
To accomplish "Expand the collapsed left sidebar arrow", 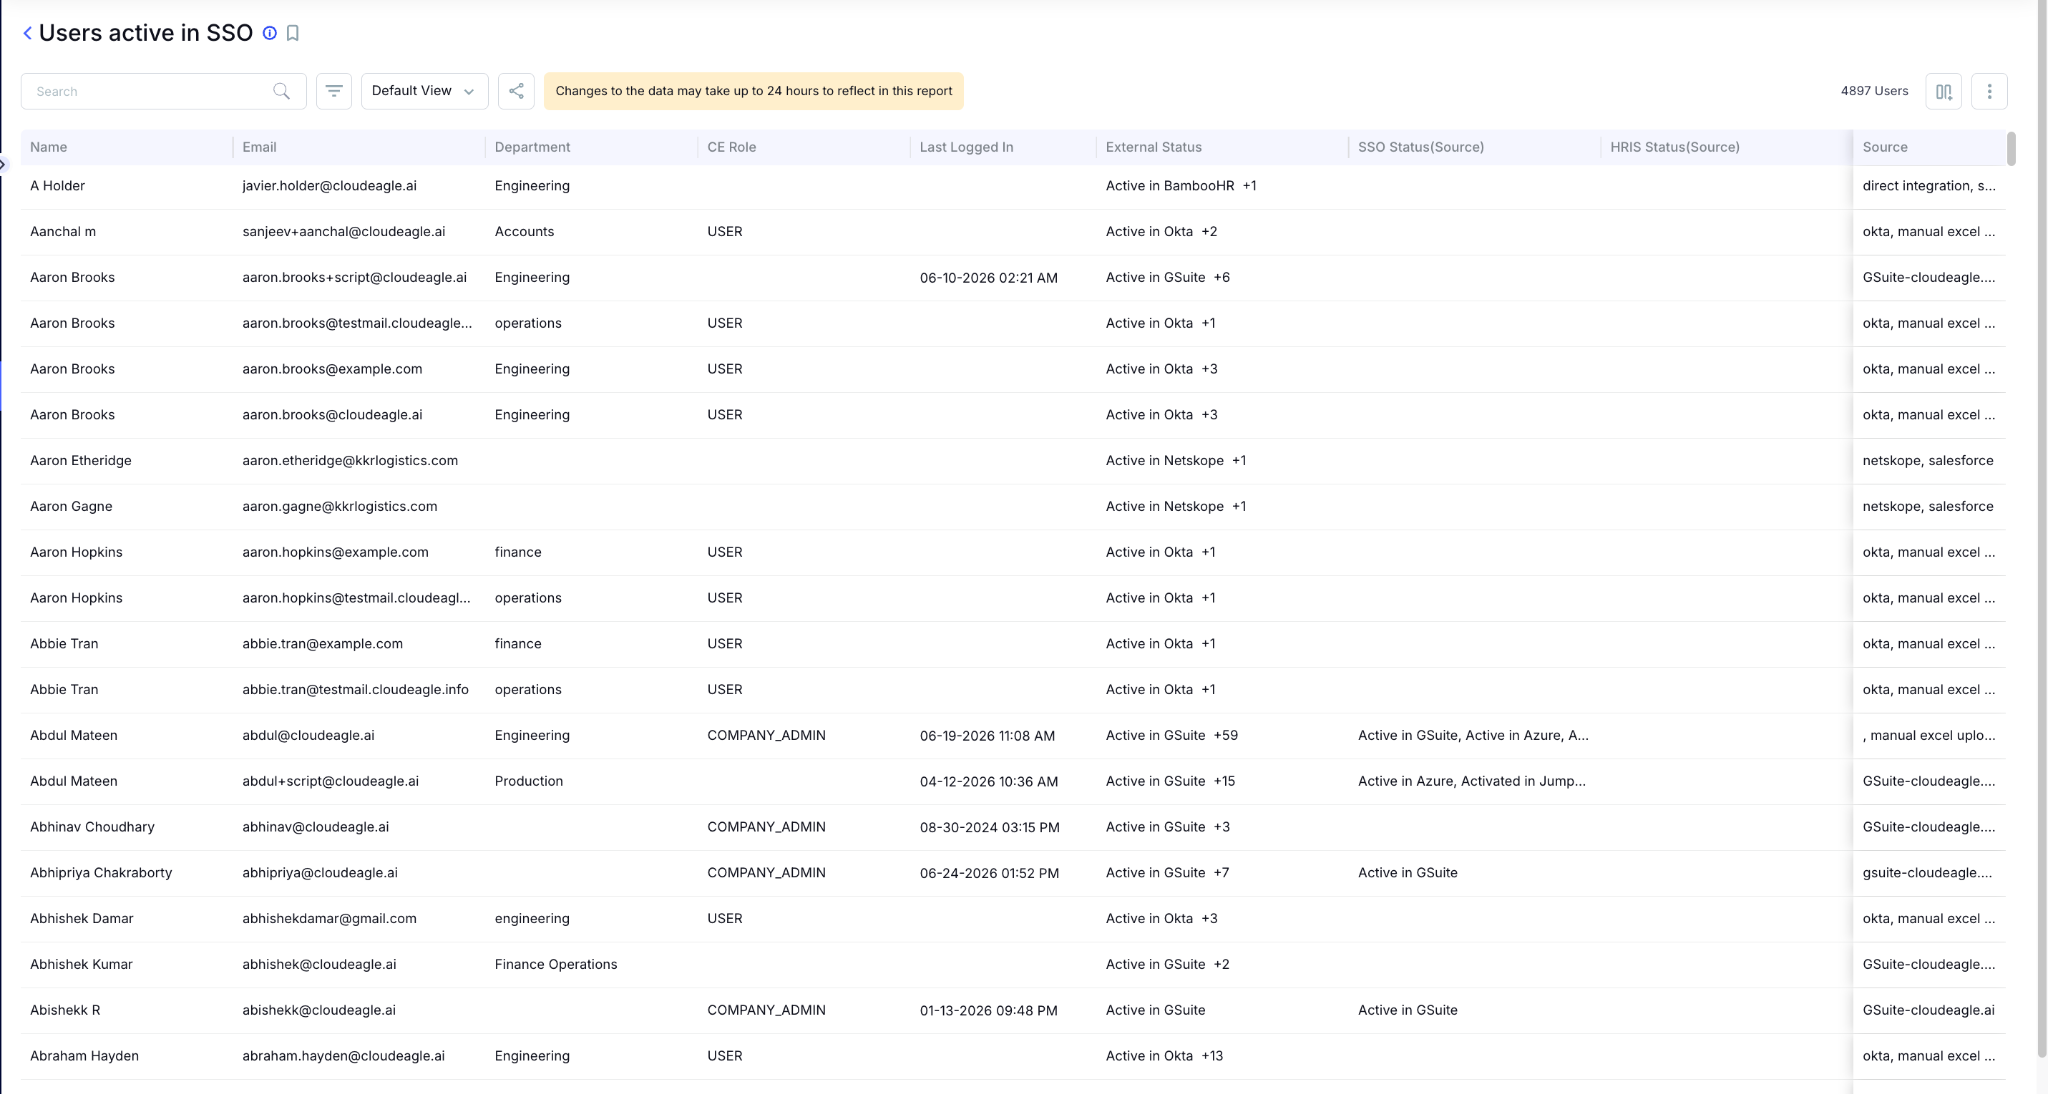I will coord(3,165).
